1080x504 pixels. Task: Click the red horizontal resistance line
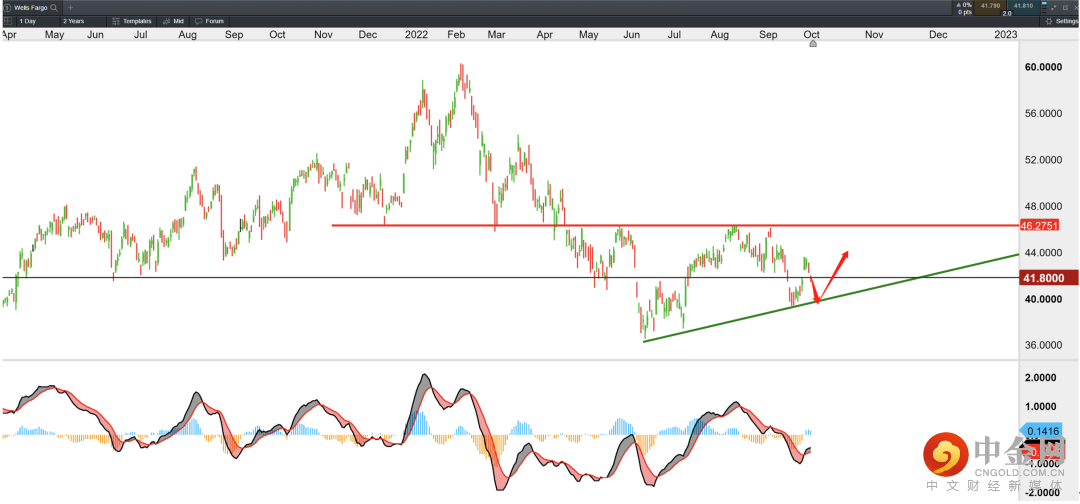pos(675,225)
